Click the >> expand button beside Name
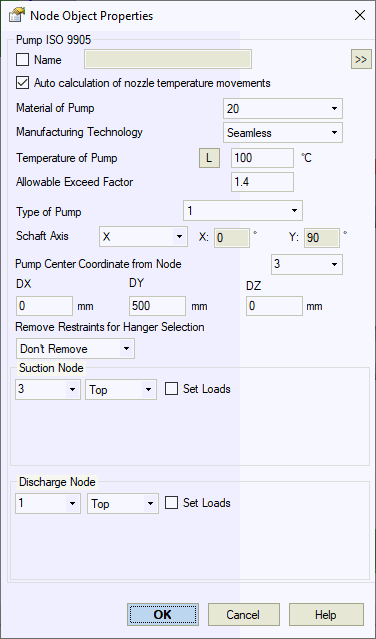This screenshot has height=639, width=376. tap(361, 59)
